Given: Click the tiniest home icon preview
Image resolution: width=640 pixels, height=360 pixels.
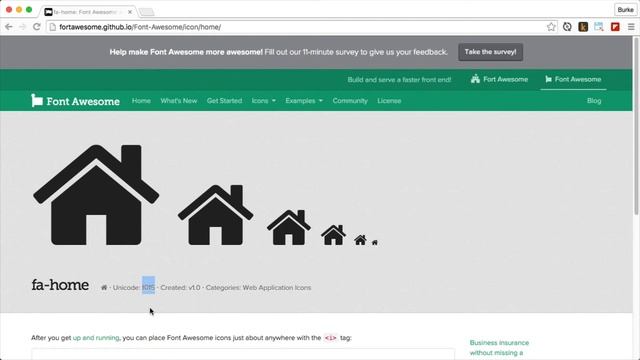Looking at the screenshot, I should point(375,242).
